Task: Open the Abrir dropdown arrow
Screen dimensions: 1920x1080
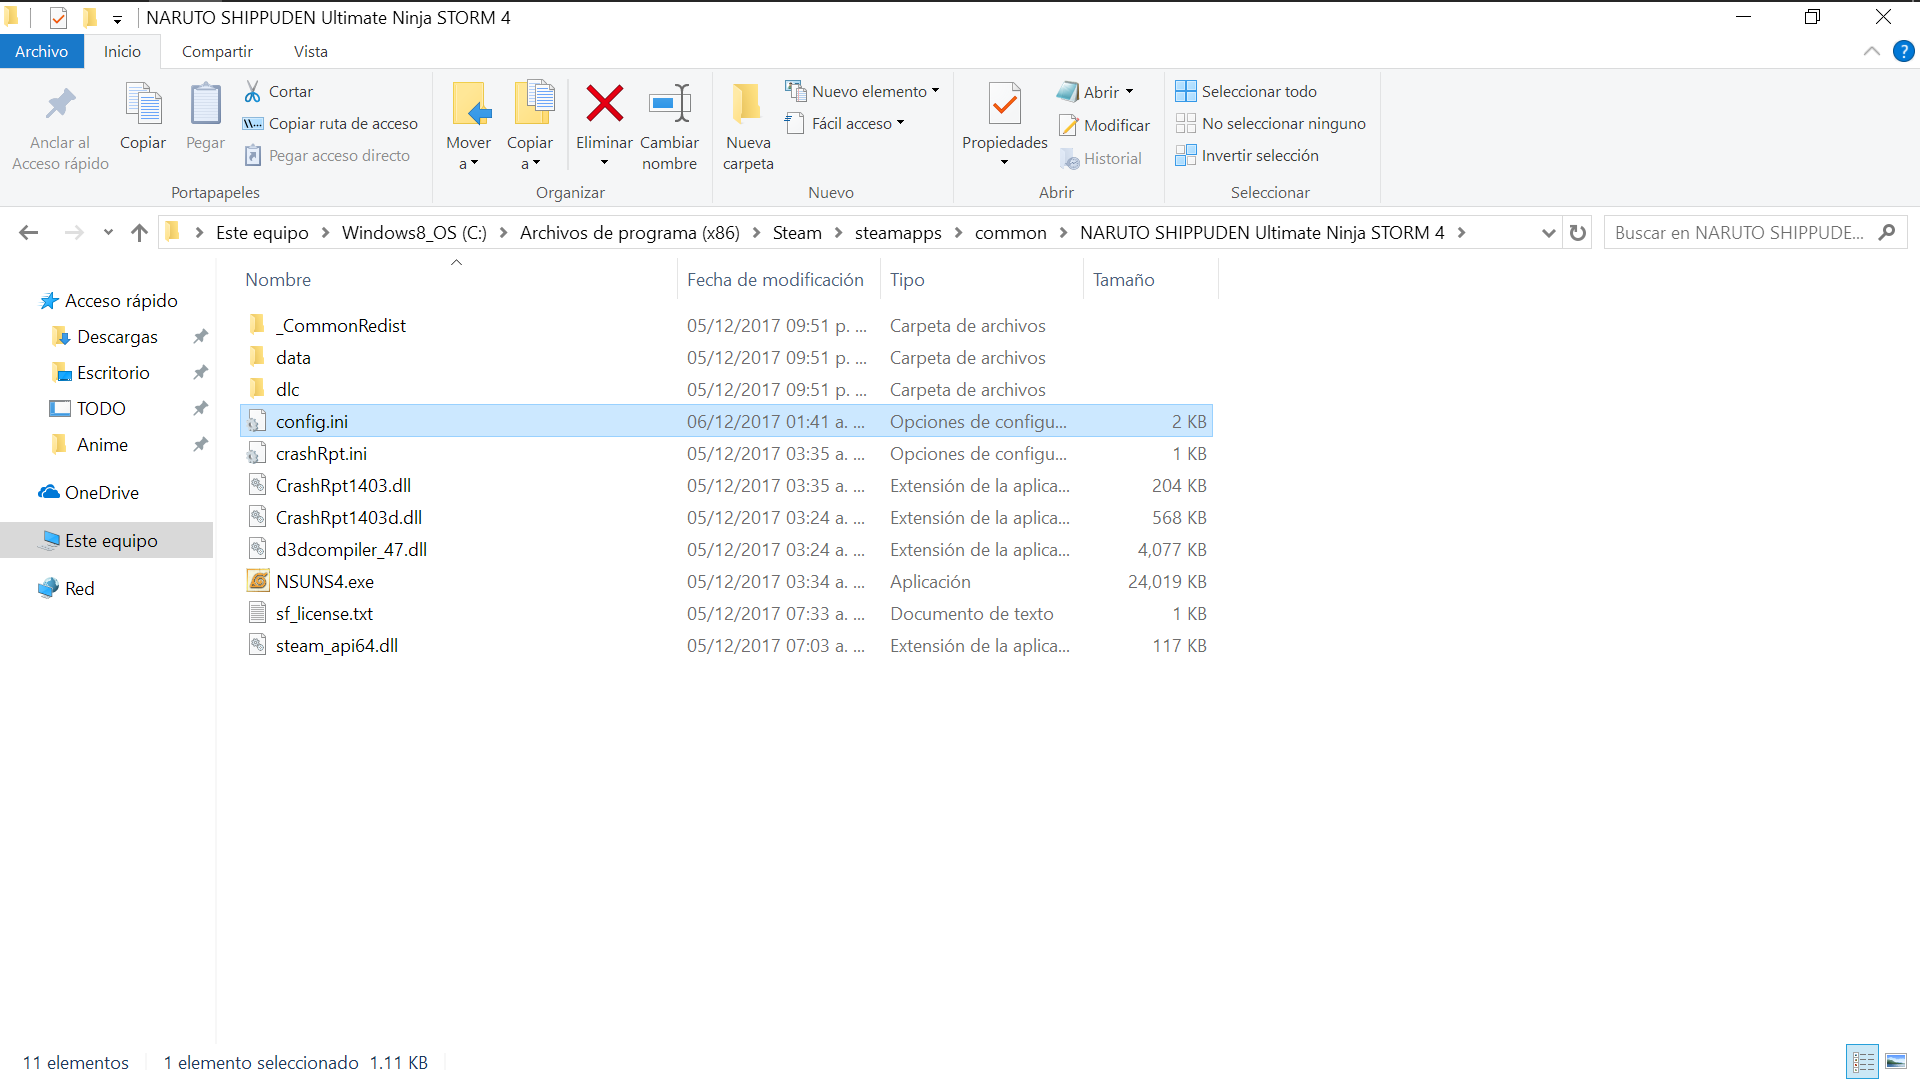Action: [1130, 92]
